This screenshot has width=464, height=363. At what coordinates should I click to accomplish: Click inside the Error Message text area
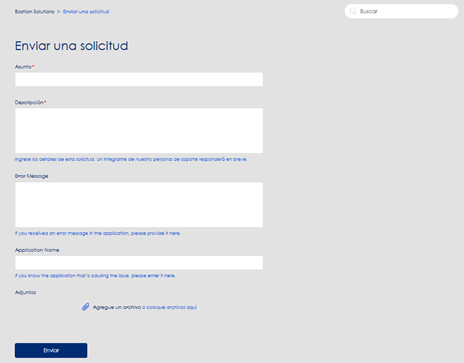pyautogui.click(x=139, y=205)
